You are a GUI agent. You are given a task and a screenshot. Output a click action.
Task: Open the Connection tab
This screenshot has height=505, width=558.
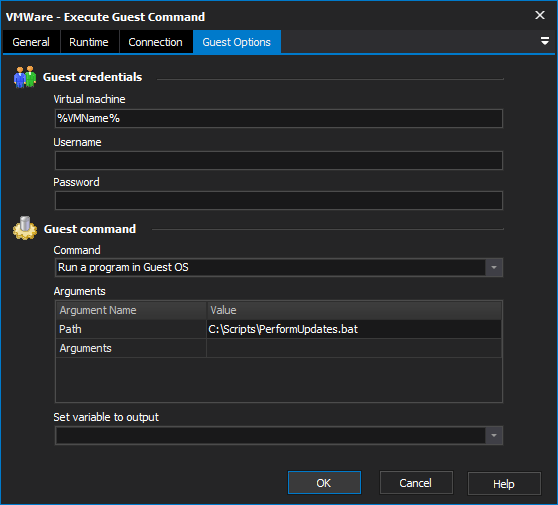[156, 42]
